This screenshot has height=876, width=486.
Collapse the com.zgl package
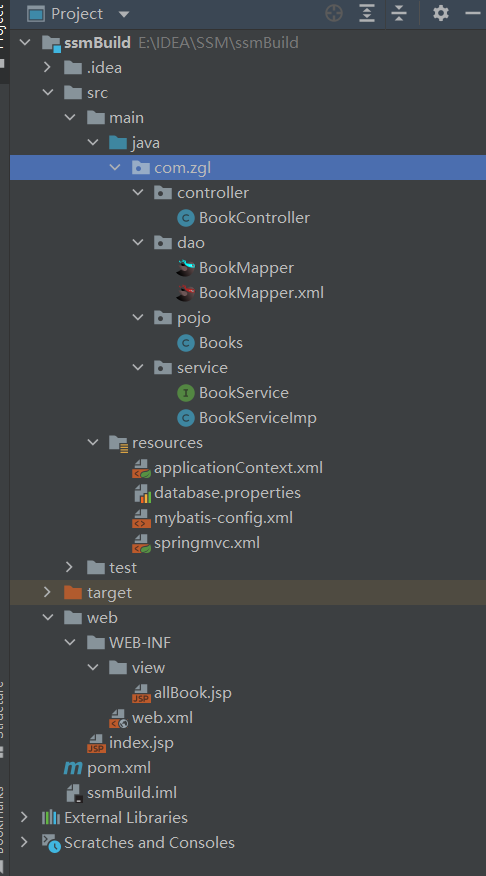coord(115,167)
